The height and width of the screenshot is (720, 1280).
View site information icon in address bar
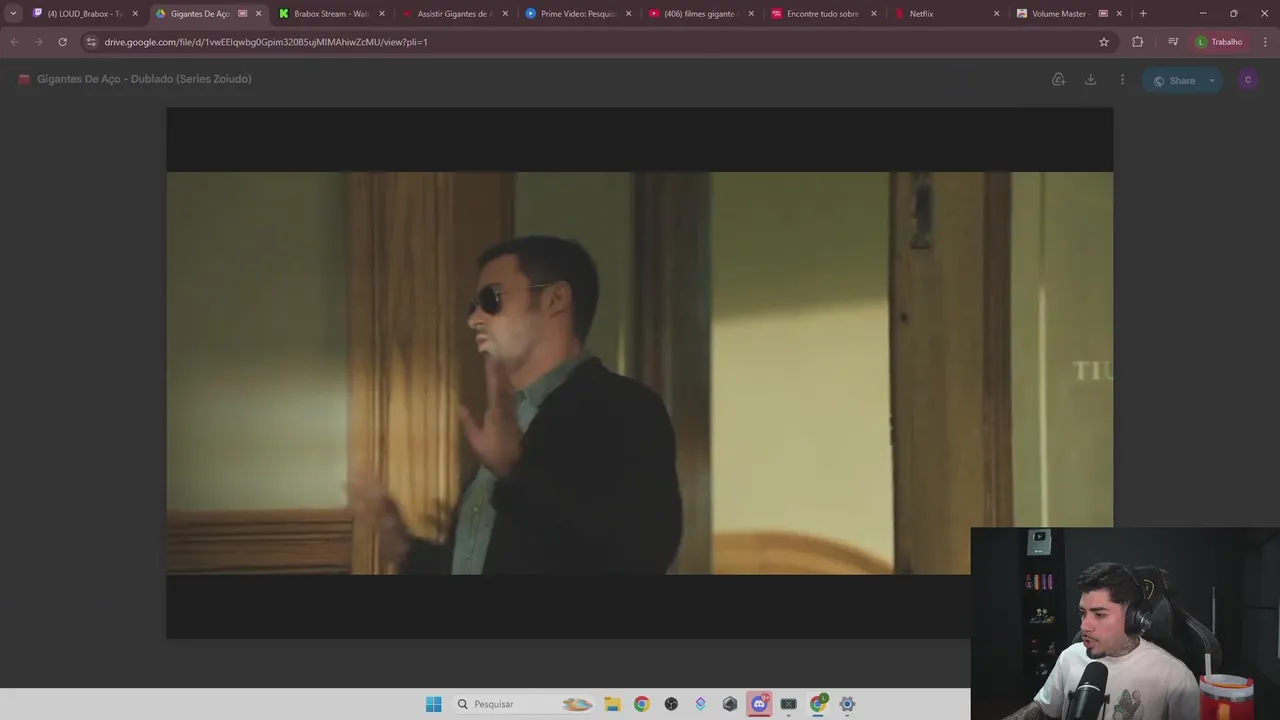(x=91, y=42)
